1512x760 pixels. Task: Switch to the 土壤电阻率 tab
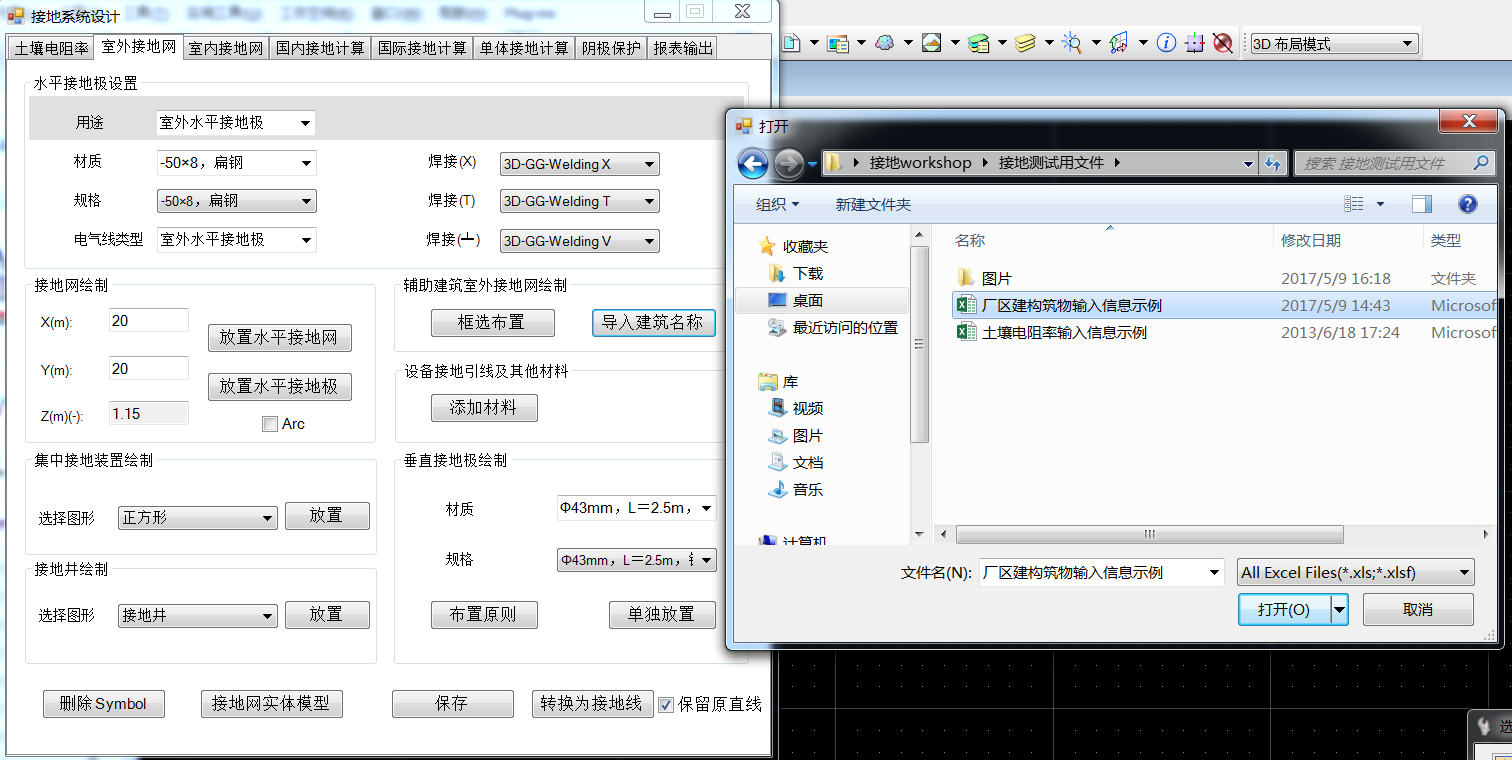click(52, 48)
